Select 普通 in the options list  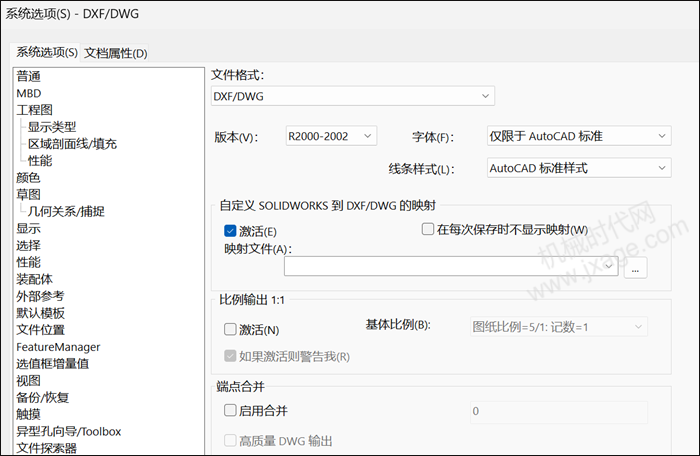(x=29, y=76)
